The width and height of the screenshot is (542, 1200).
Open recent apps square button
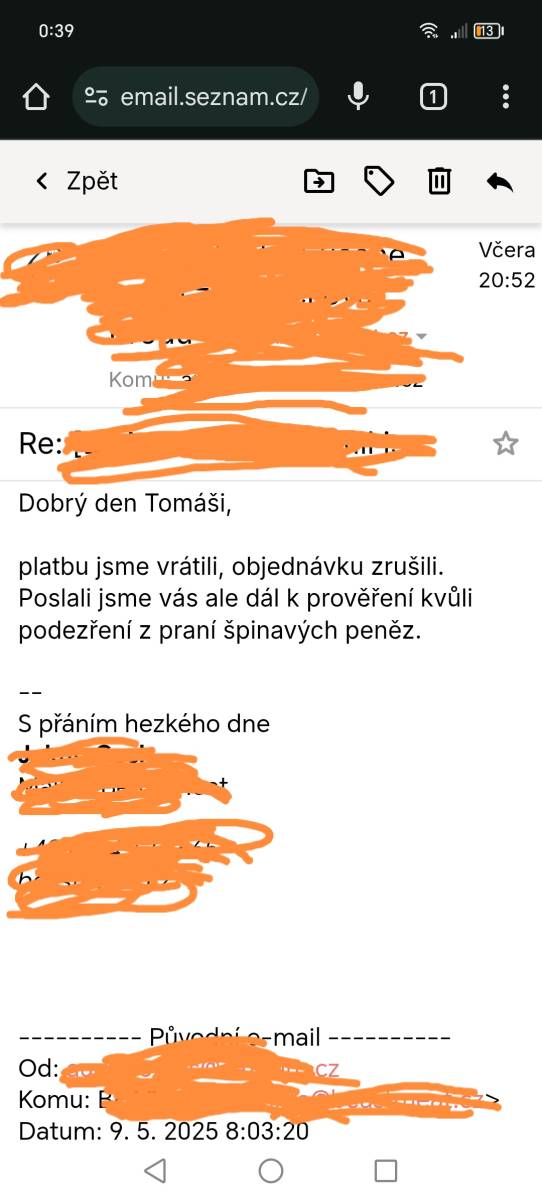click(386, 1171)
